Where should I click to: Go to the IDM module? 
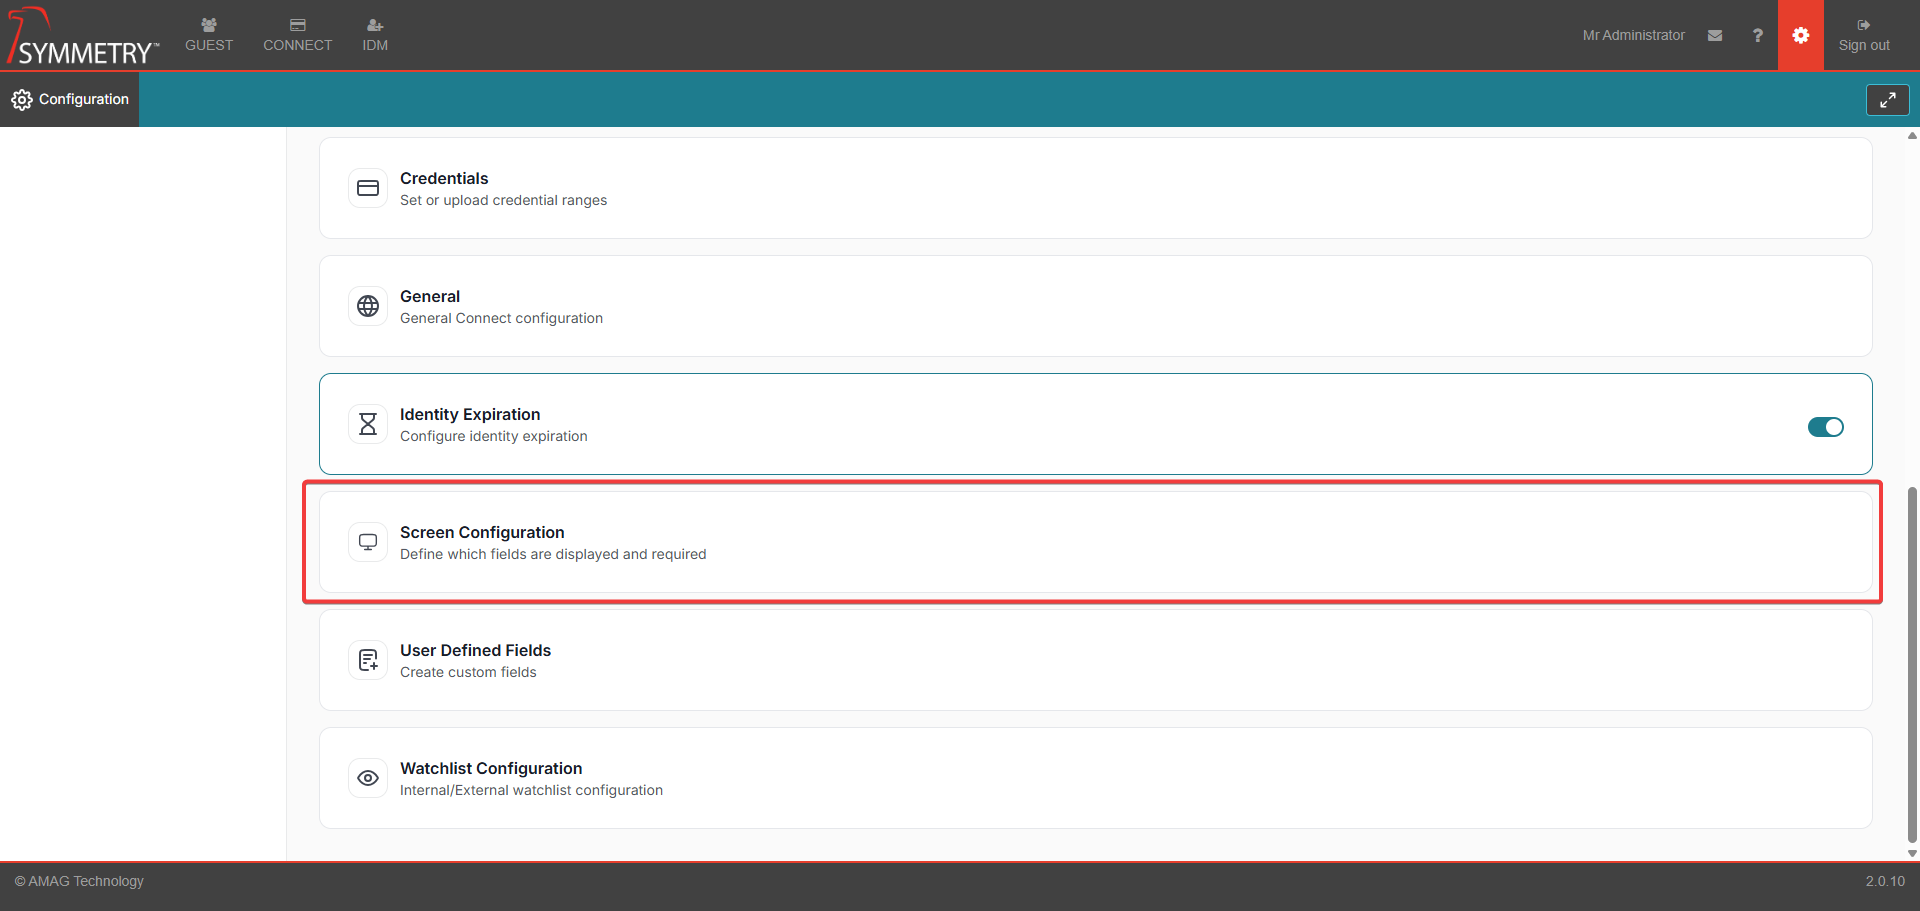tap(375, 35)
